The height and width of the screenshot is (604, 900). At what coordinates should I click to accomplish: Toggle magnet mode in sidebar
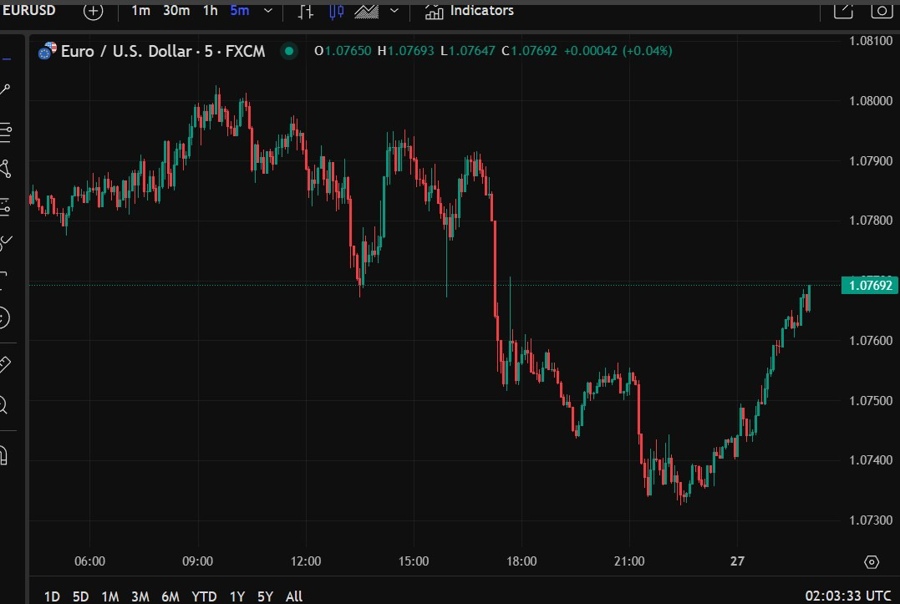click(x=5, y=455)
